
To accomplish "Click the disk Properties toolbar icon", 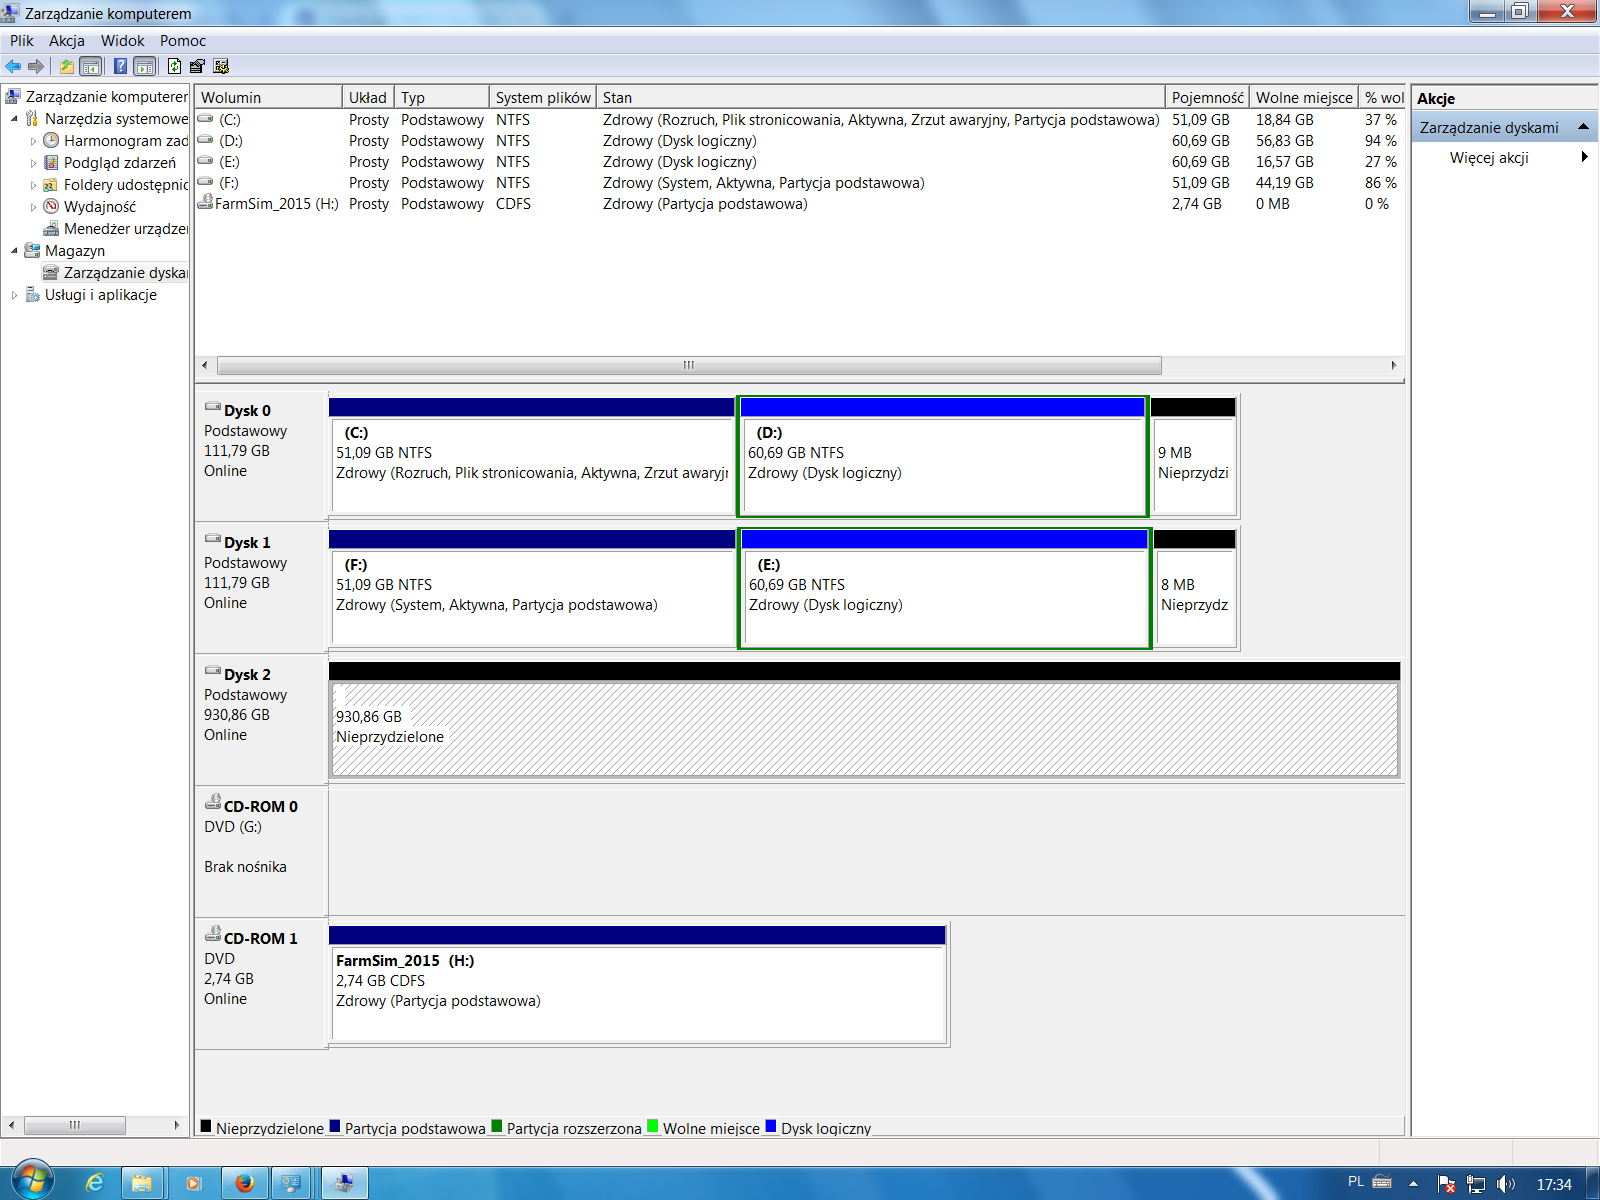I will (x=197, y=66).
